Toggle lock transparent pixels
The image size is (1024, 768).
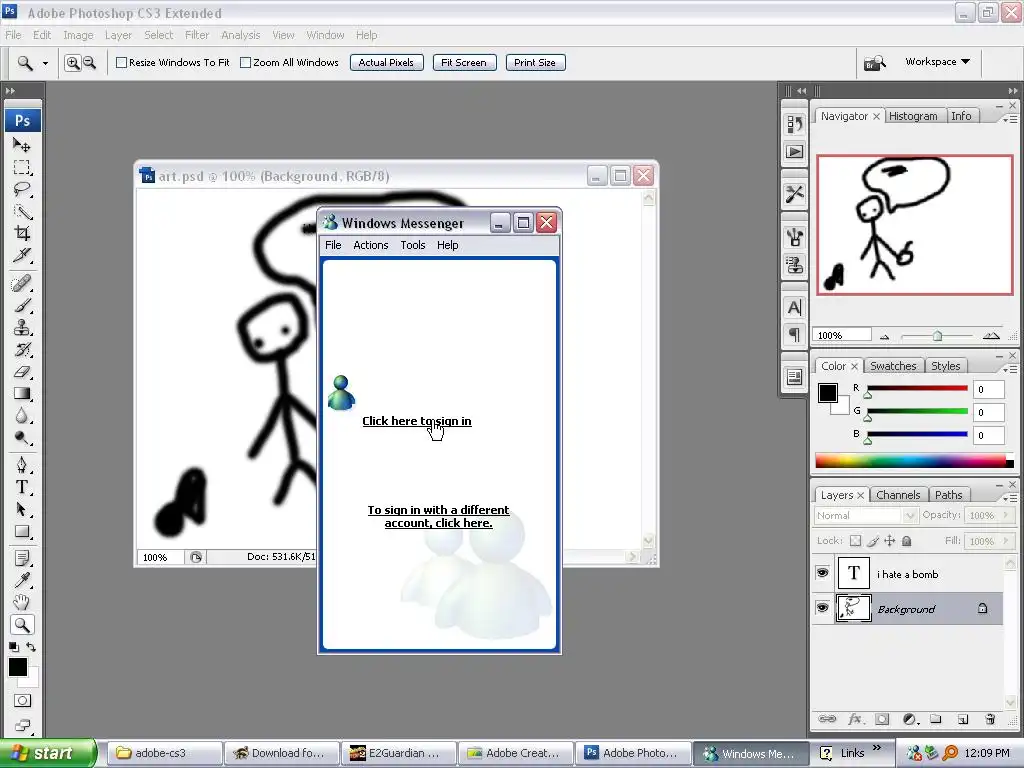click(x=856, y=541)
